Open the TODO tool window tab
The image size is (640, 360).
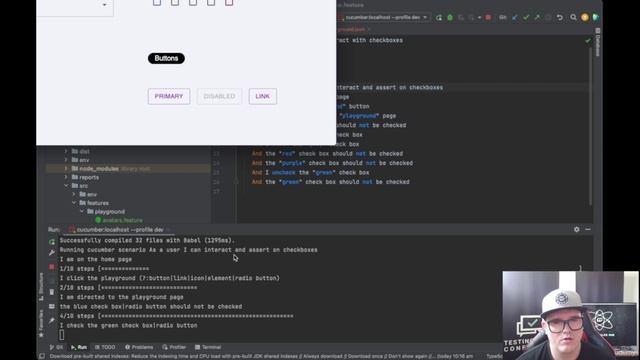point(105,347)
